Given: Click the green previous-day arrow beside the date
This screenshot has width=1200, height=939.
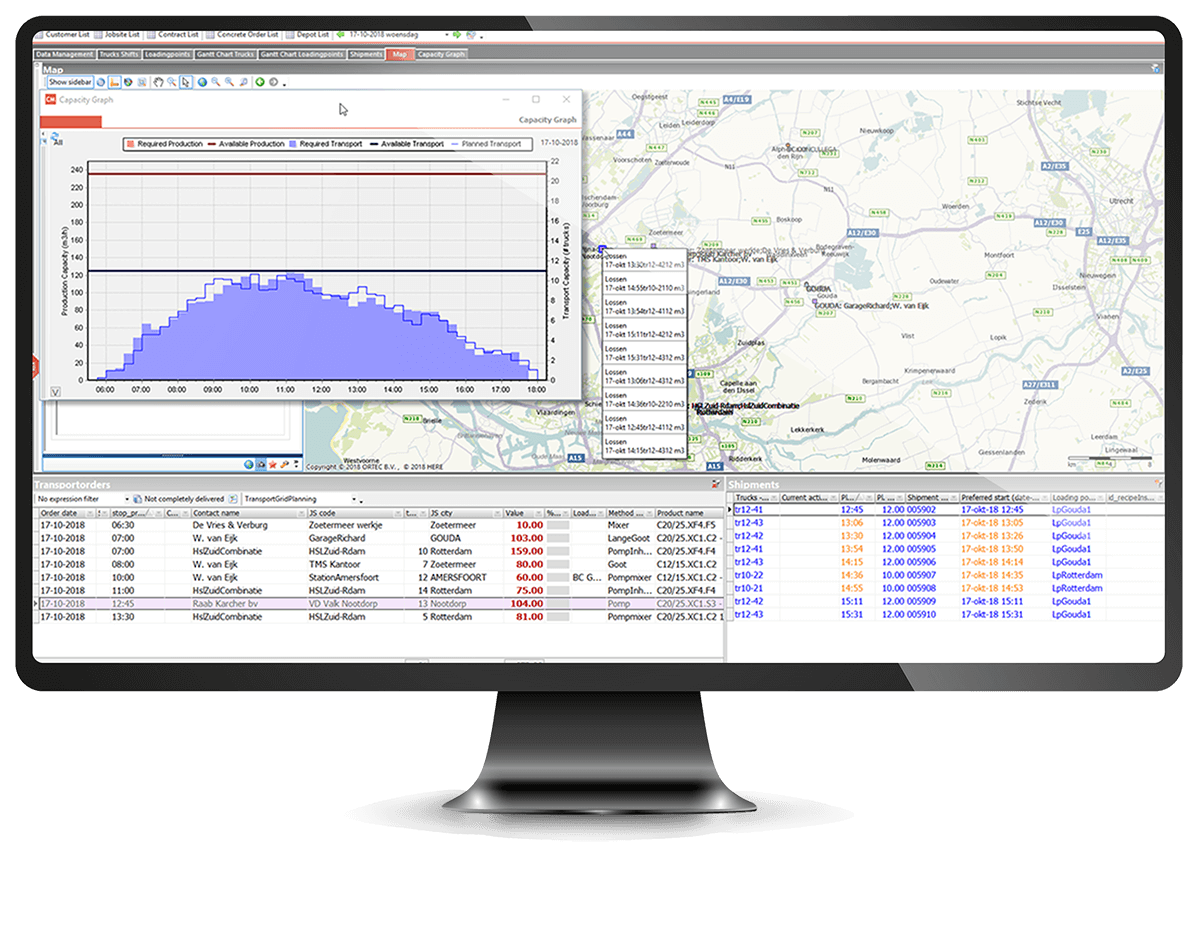Looking at the screenshot, I should coord(341,35).
